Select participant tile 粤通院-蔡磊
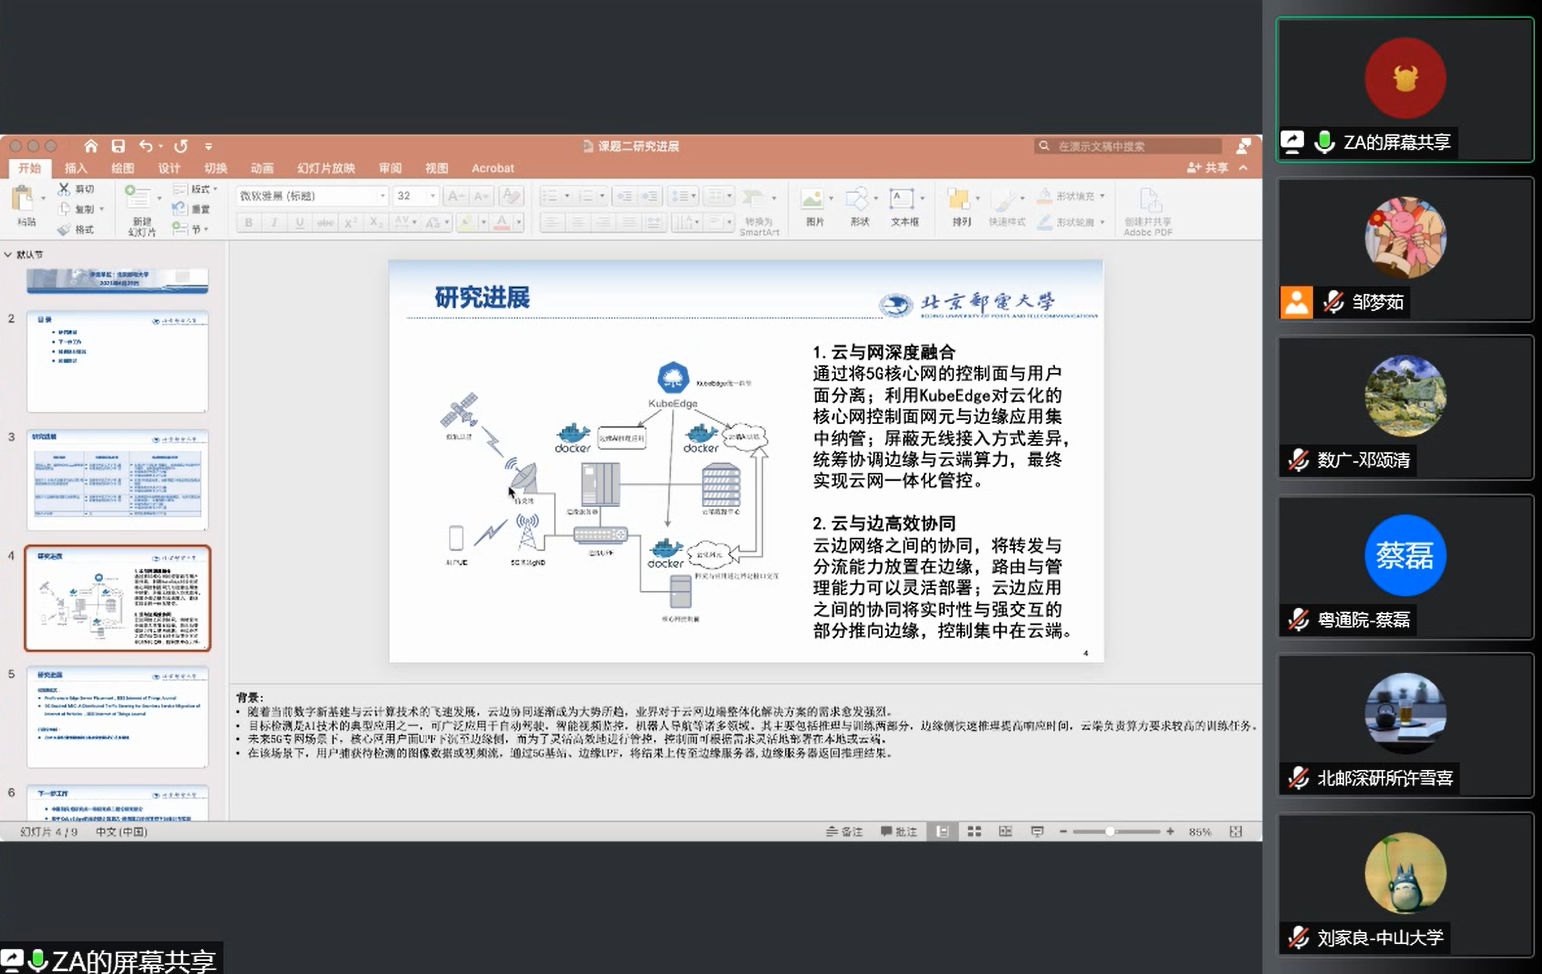 coord(1405,567)
